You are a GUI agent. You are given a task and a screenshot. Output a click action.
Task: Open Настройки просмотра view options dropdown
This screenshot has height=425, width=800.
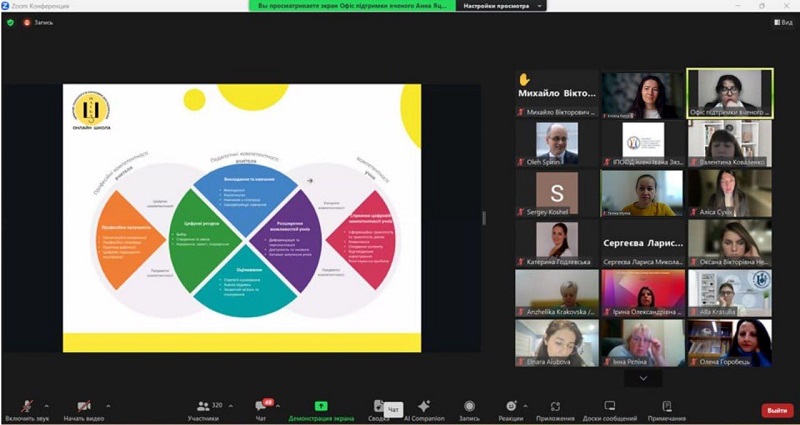[502, 6]
